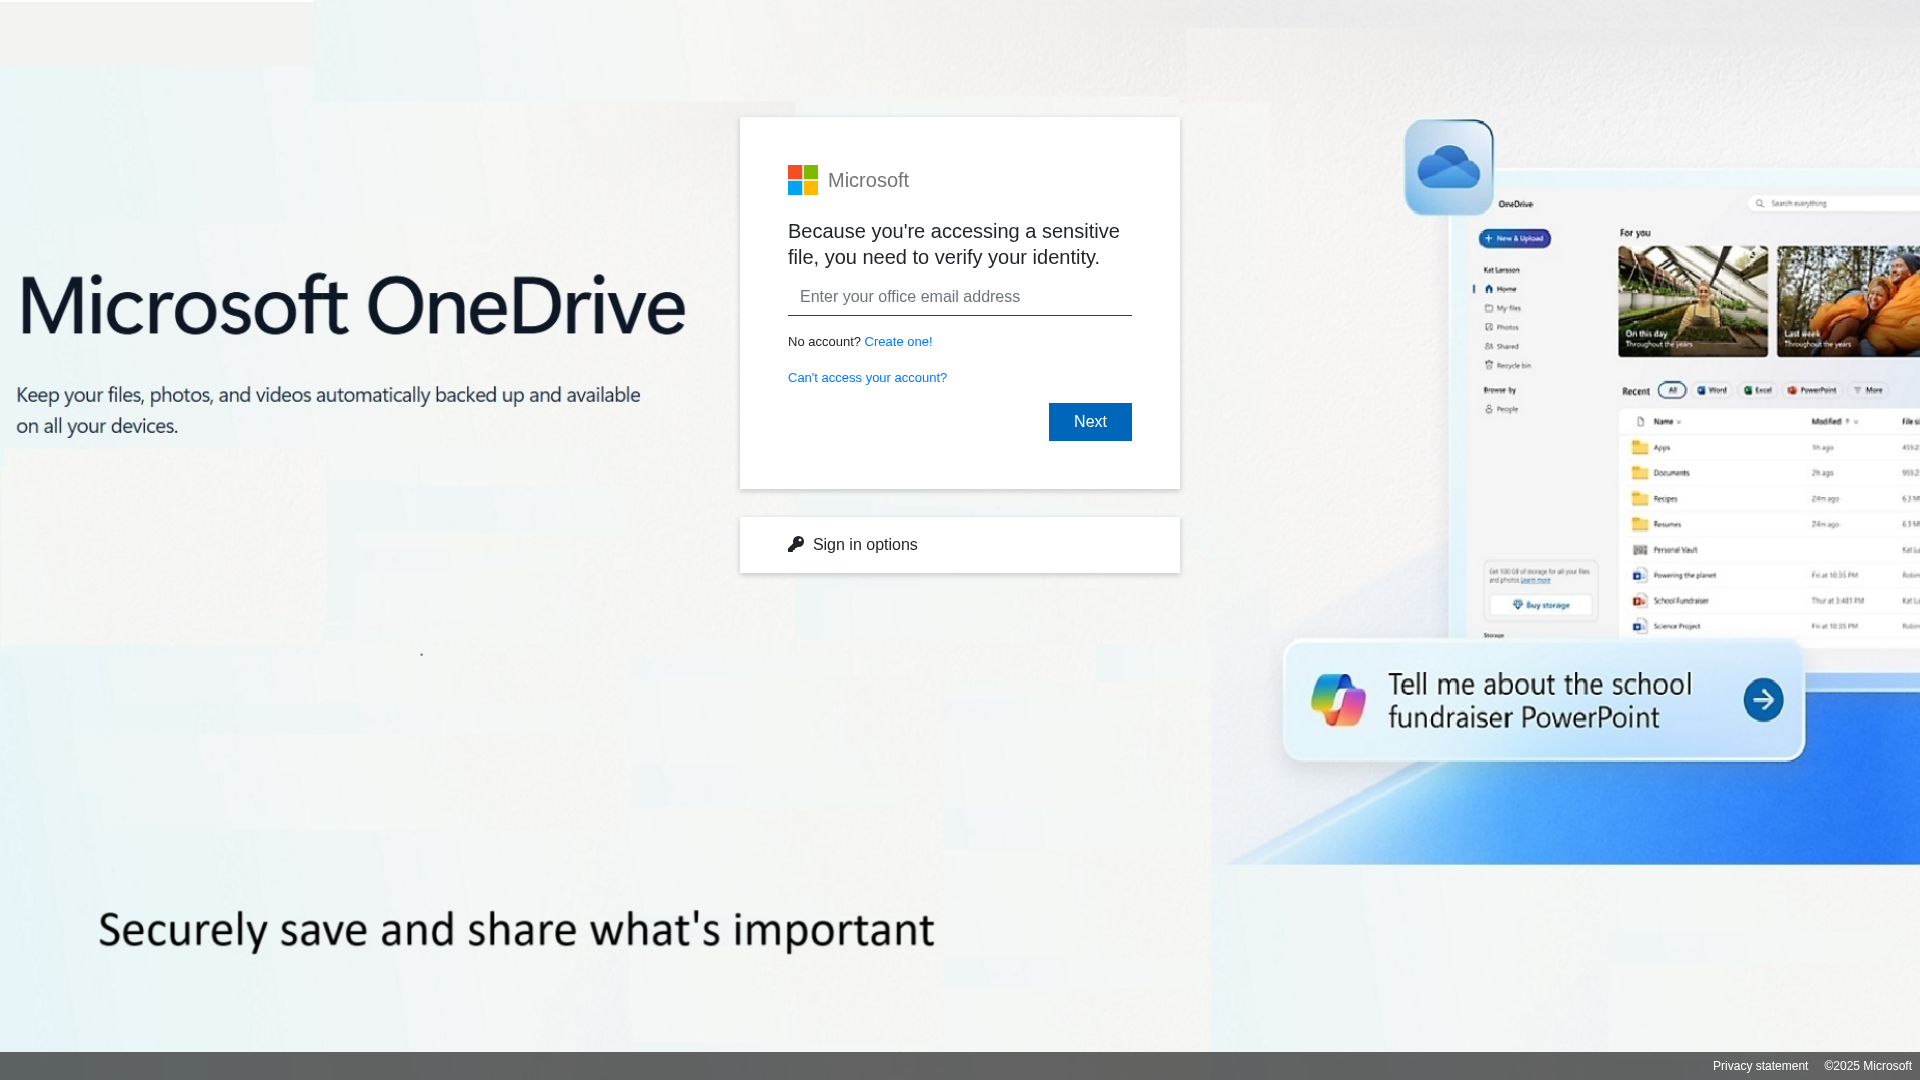Screen dimensions: 1920x1080
Task: Open Sign in options
Action: tap(960, 545)
